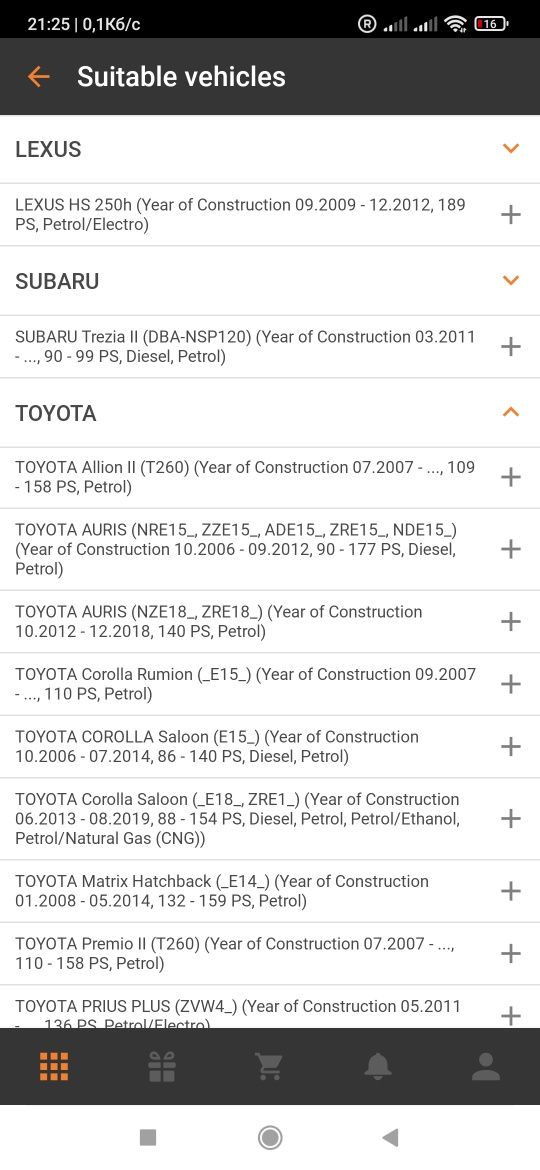Open the notifications bell

(378, 1066)
